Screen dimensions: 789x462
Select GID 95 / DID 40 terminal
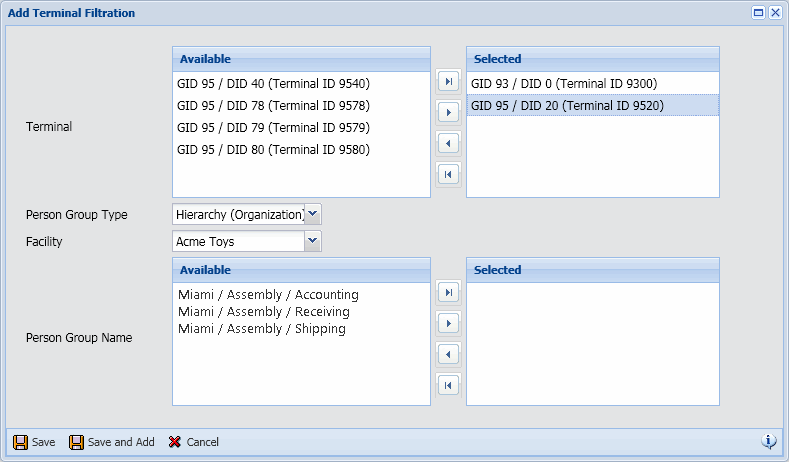pyautogui.click(x=273, y=84)
